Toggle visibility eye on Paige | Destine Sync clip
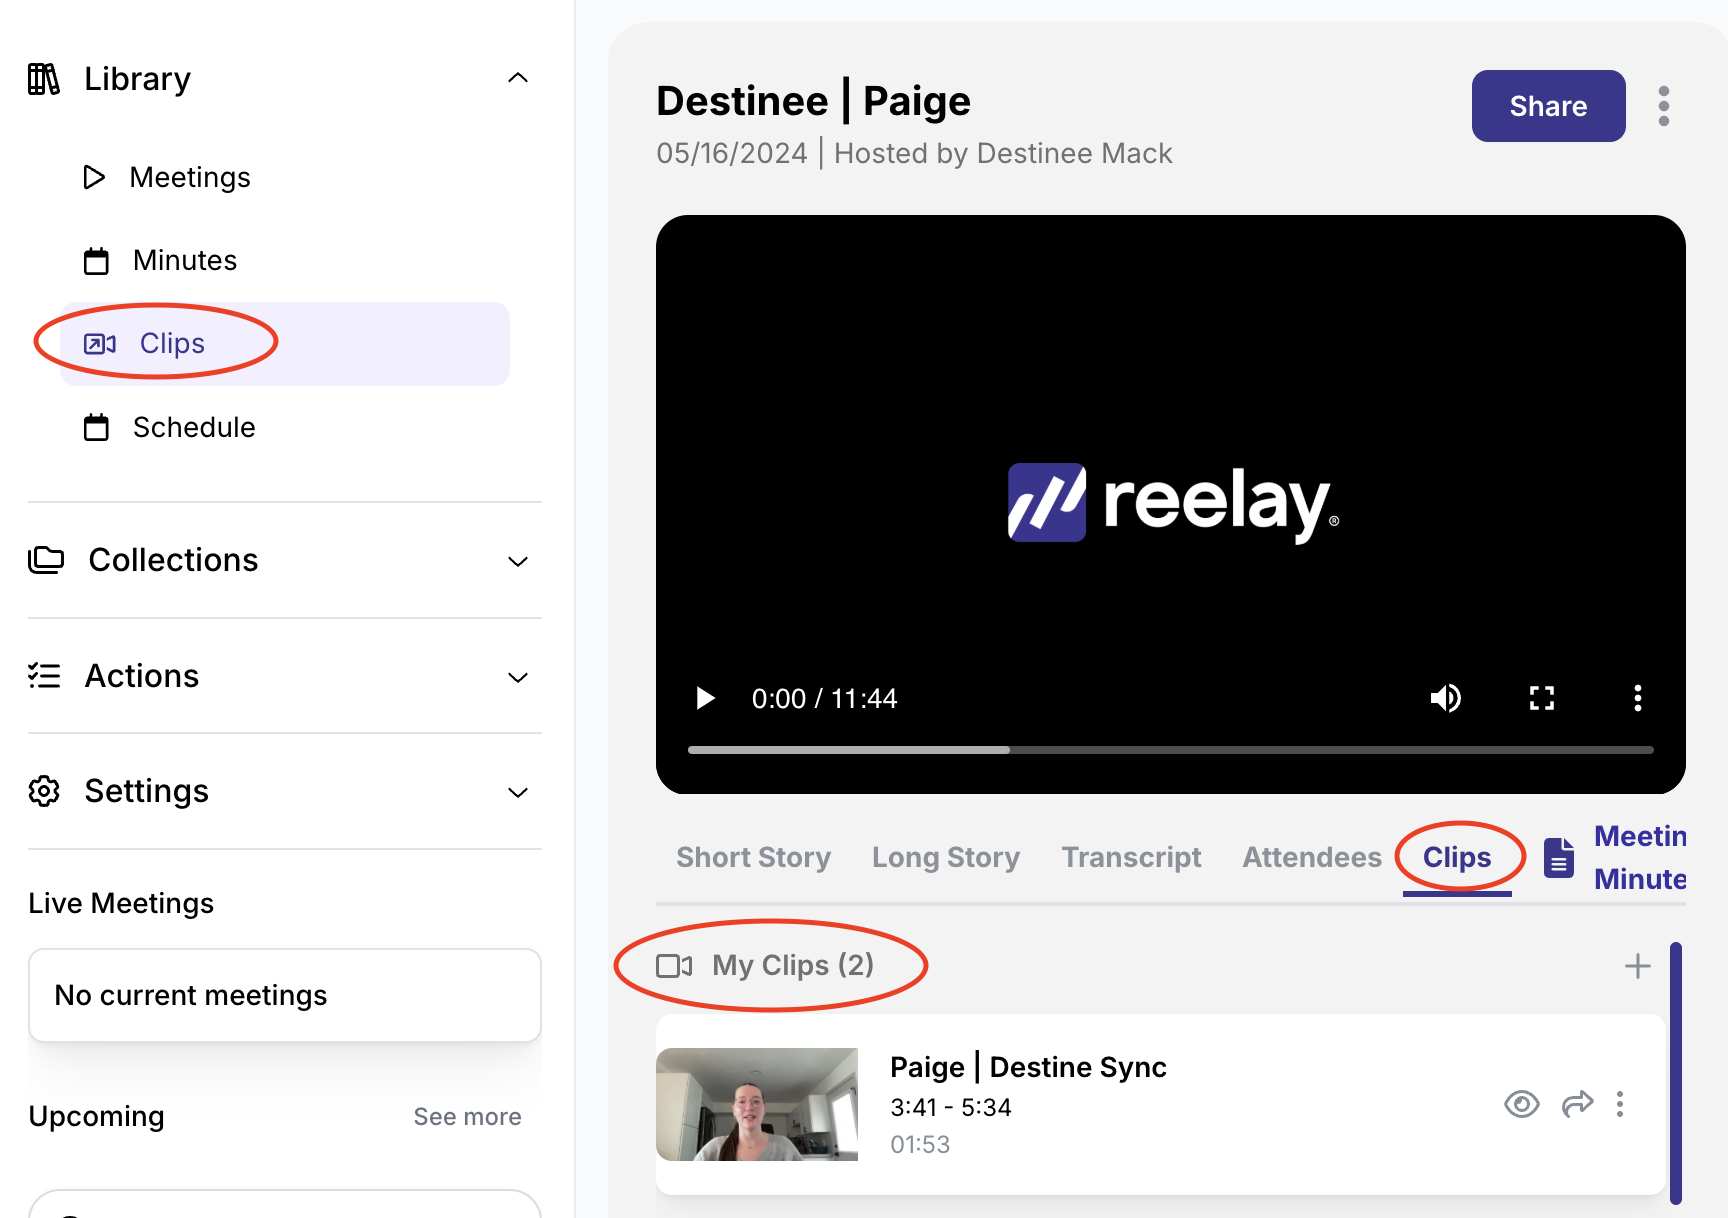The image size is (1728, 1218). pyautogui.click(x=1522, y=1104)
